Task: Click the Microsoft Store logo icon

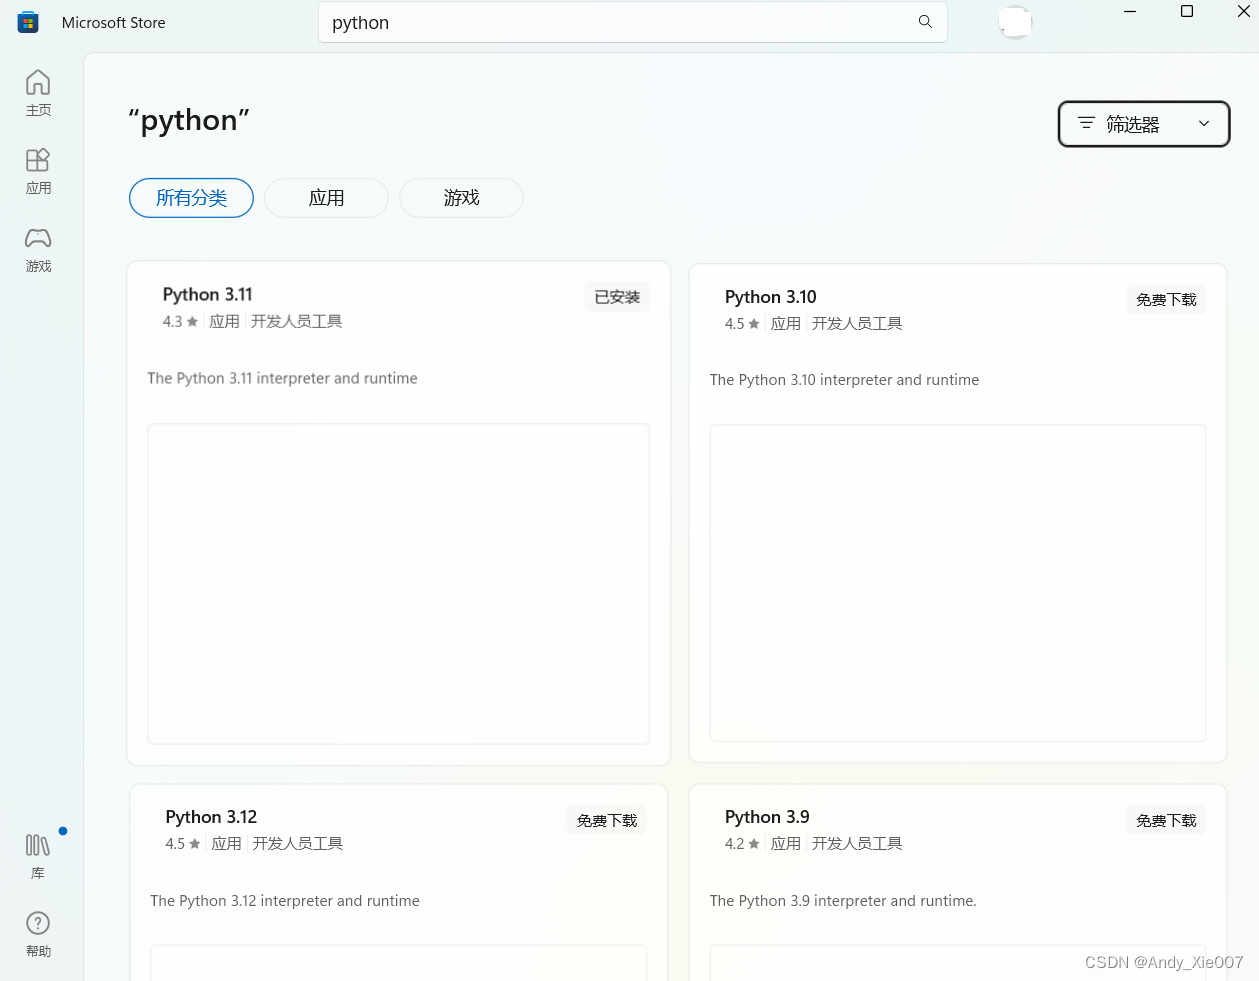Action: click(28, 22)
